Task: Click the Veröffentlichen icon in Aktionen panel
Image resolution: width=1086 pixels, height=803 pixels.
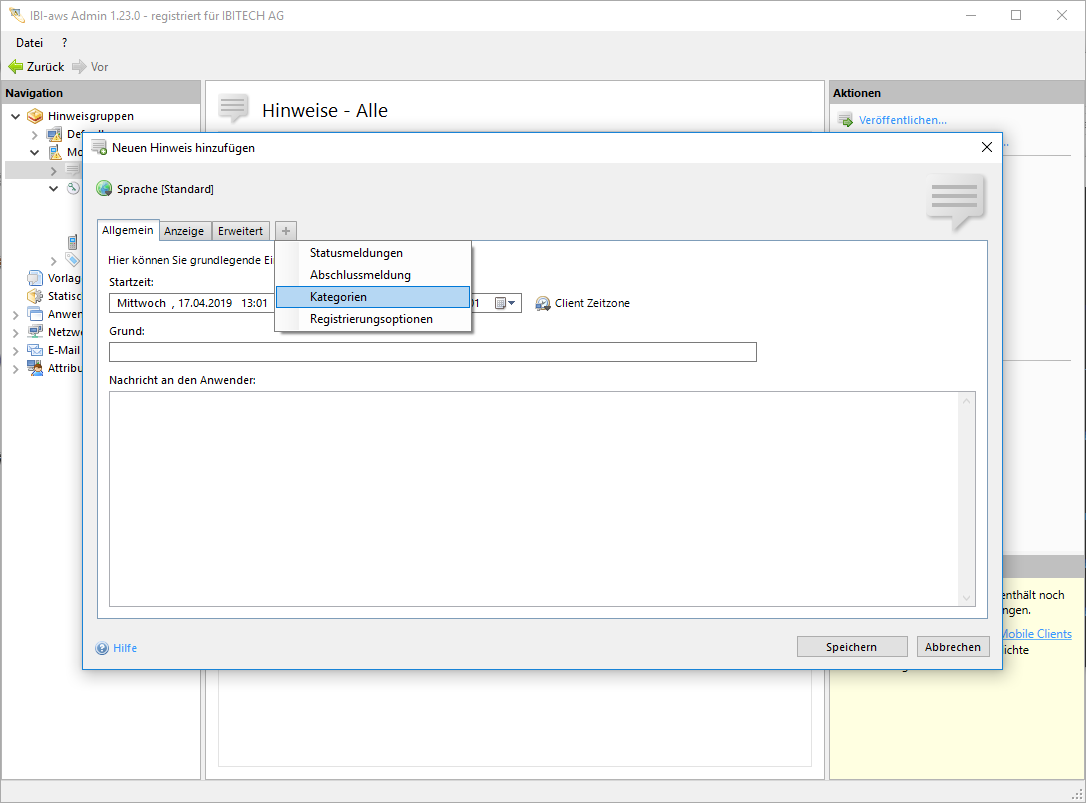Action: coord(846,120)
